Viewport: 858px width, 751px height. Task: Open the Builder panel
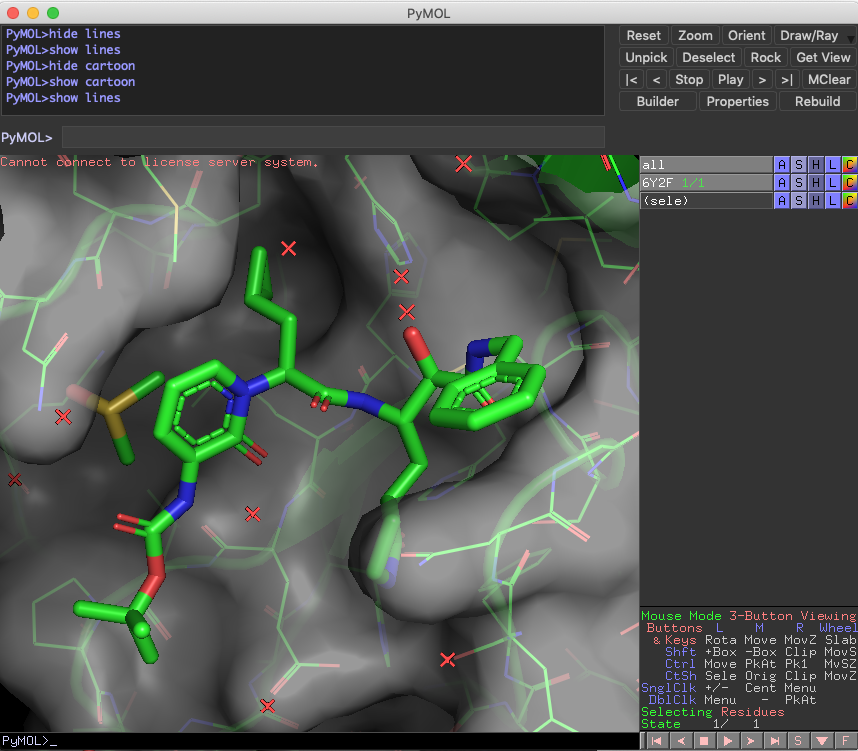[x=658, y=101]
